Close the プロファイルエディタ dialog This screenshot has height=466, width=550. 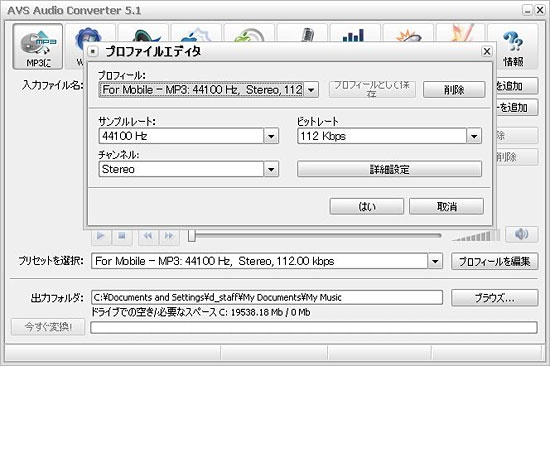(x=487, y=52)
